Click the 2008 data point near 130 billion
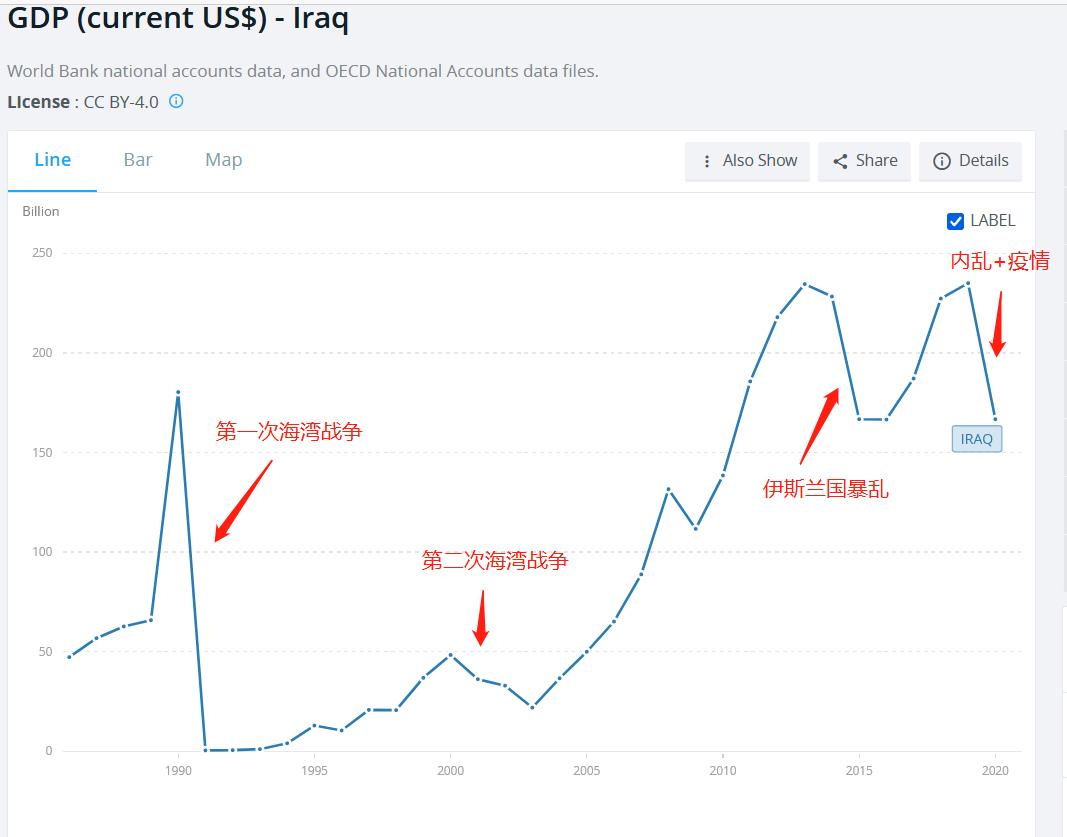Viewport: 1067px width, 837px height. click(x=668, y=490)
